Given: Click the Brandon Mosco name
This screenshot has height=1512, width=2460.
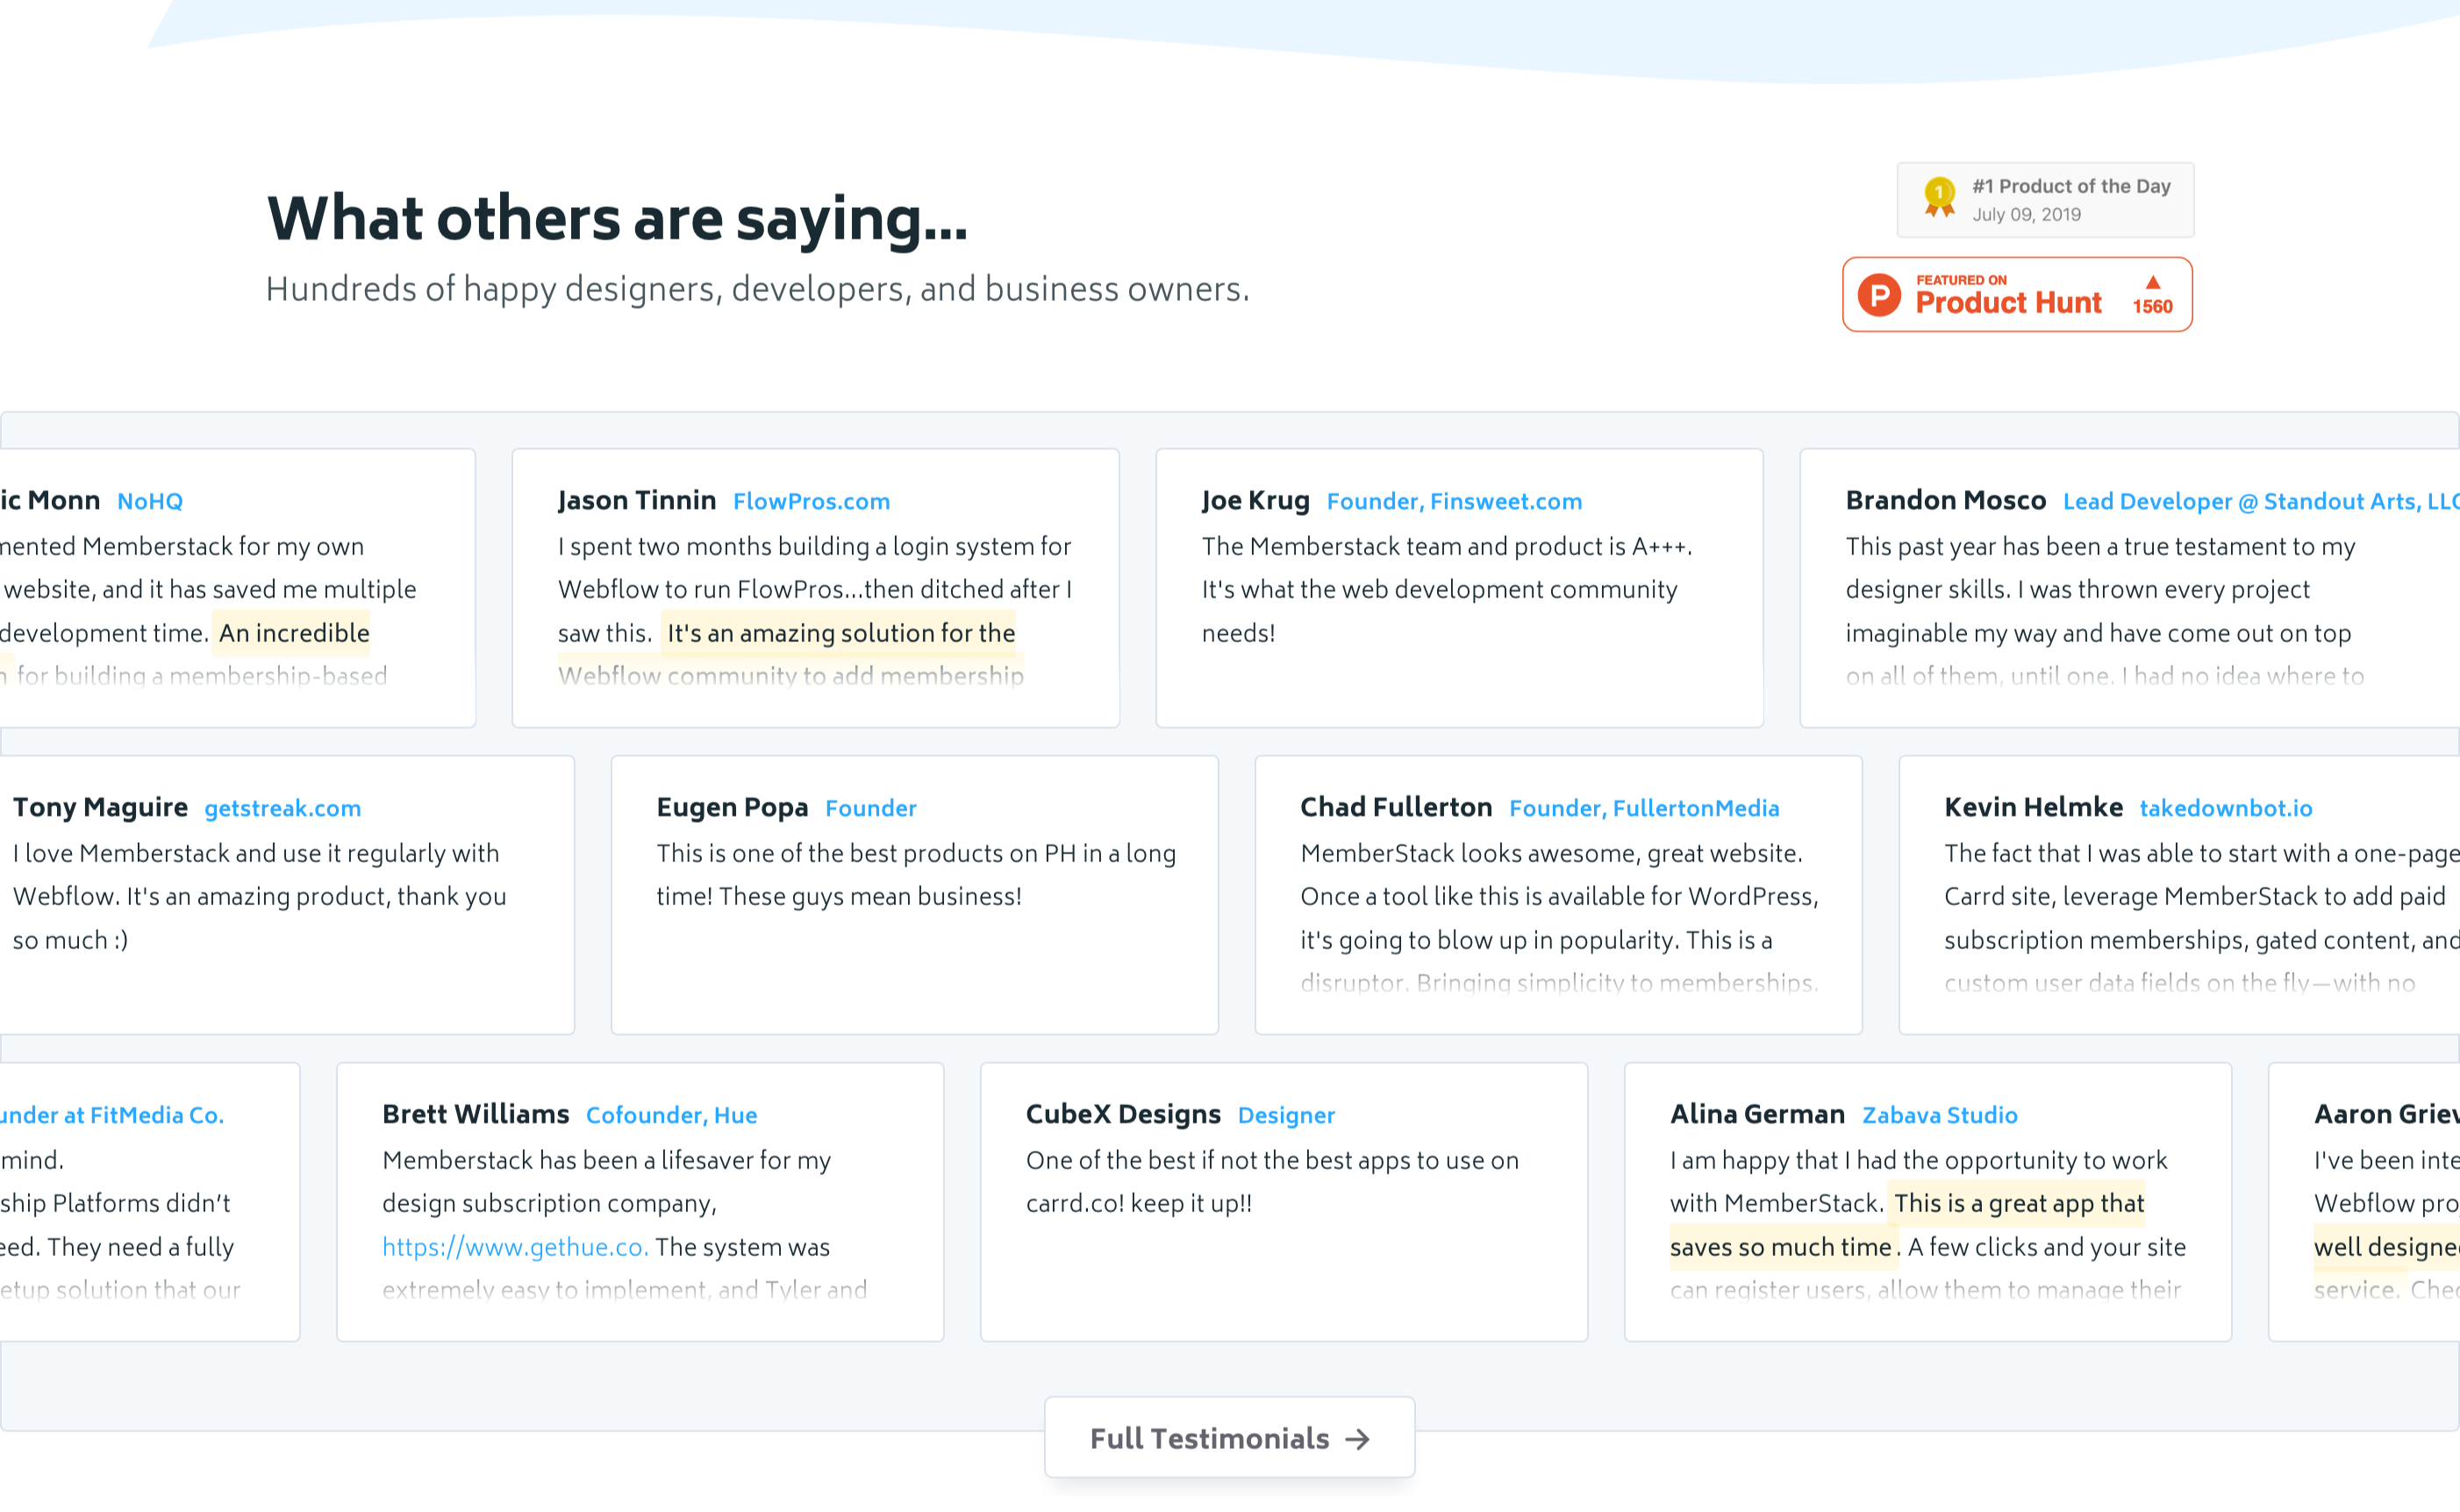Looking at the screenshot, I should coord(1945,500).
